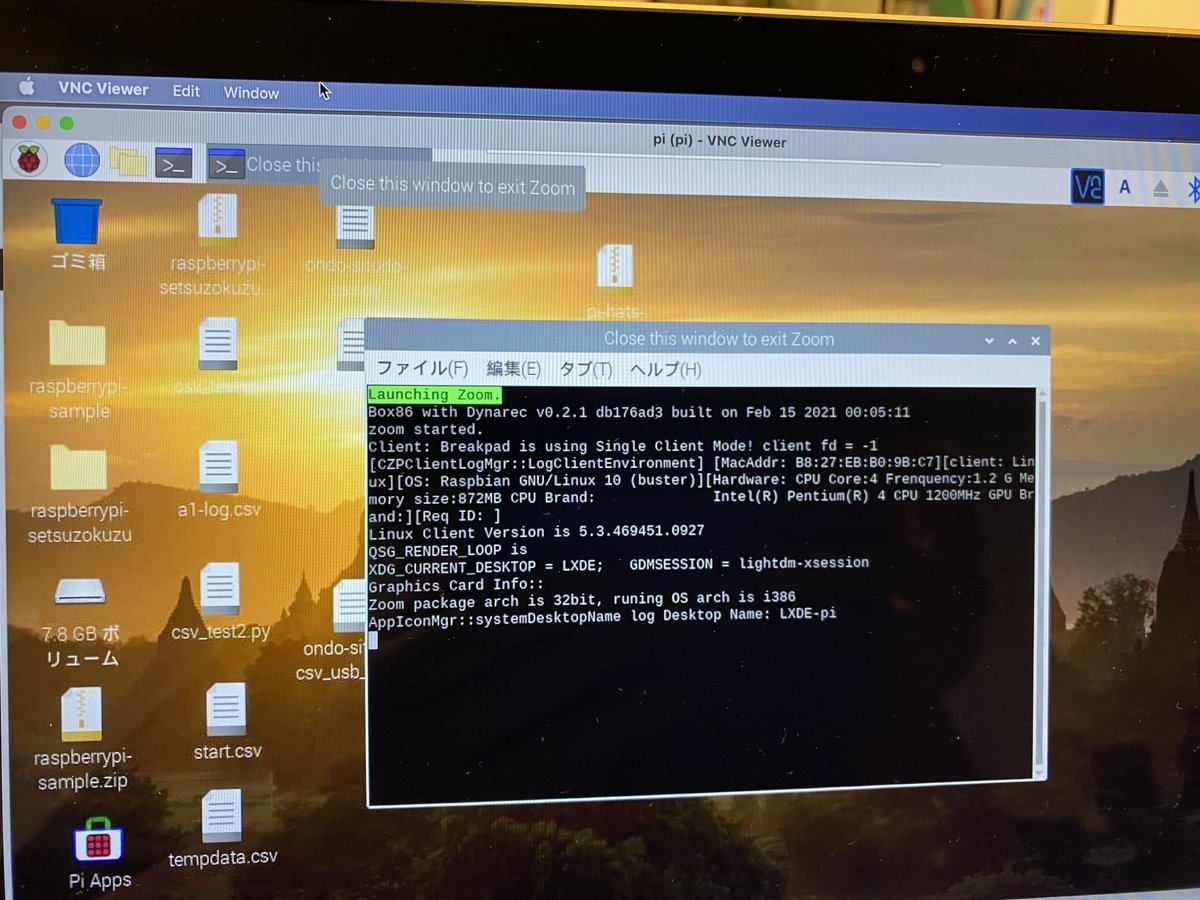Click the scroll-up arrow of the terminal scrollbar

[x=1040, y=395]
